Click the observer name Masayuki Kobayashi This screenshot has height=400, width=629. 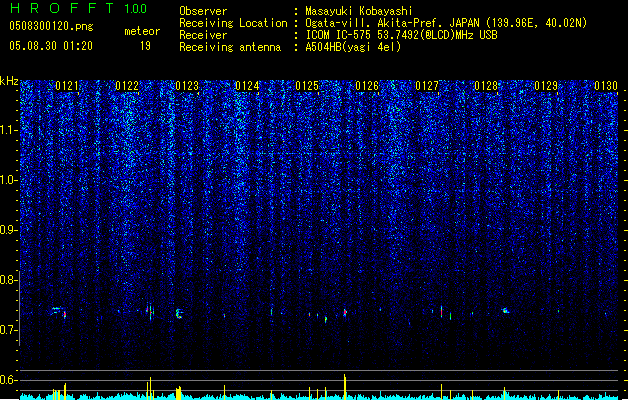coord(359,11)
